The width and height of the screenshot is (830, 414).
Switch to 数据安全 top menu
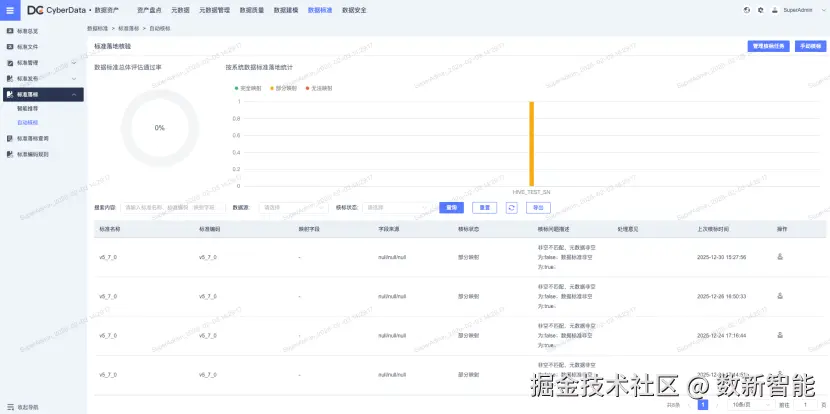click(354, 10)
